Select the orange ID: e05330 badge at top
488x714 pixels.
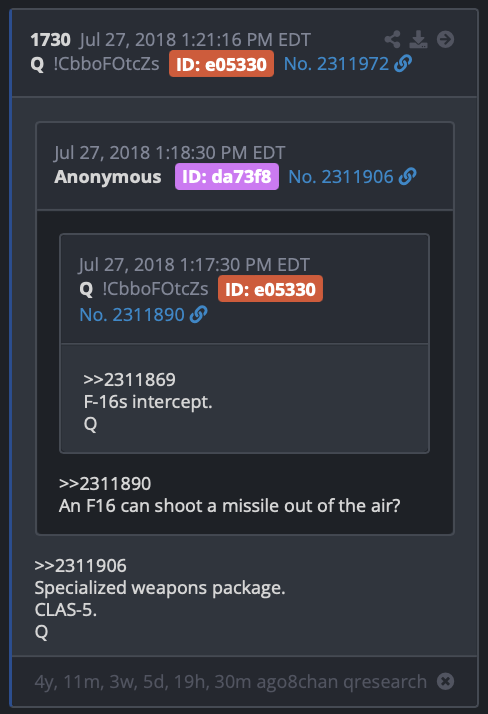point(221,64)
